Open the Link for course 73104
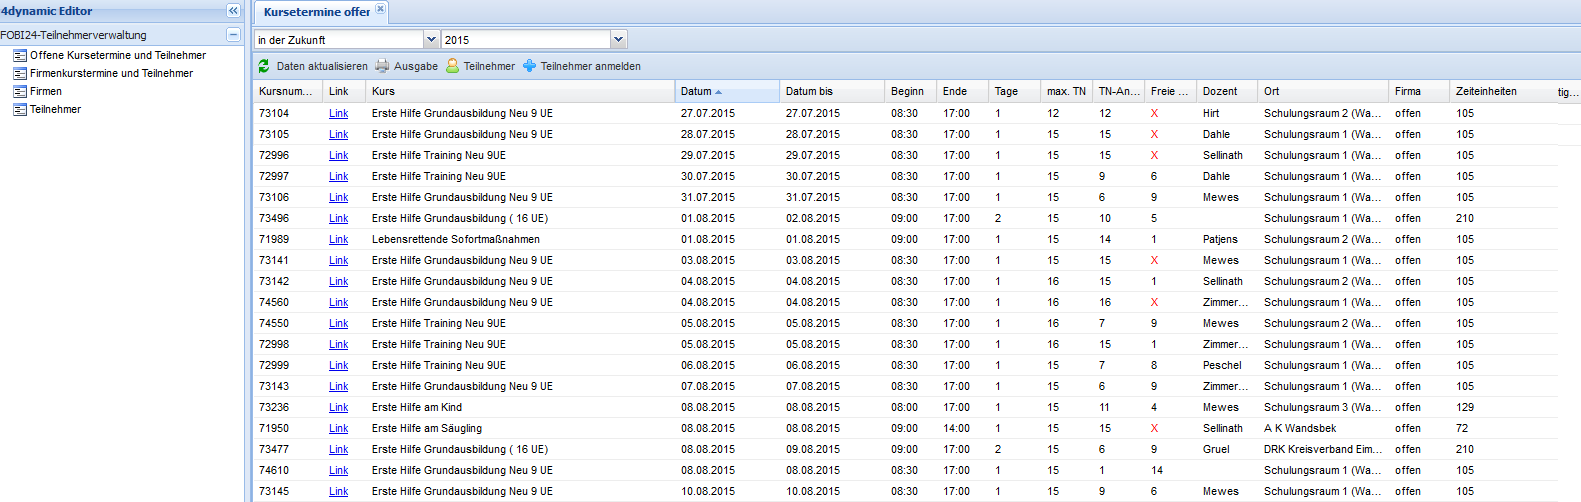The image size is (1581, 502). pos(338,113)
